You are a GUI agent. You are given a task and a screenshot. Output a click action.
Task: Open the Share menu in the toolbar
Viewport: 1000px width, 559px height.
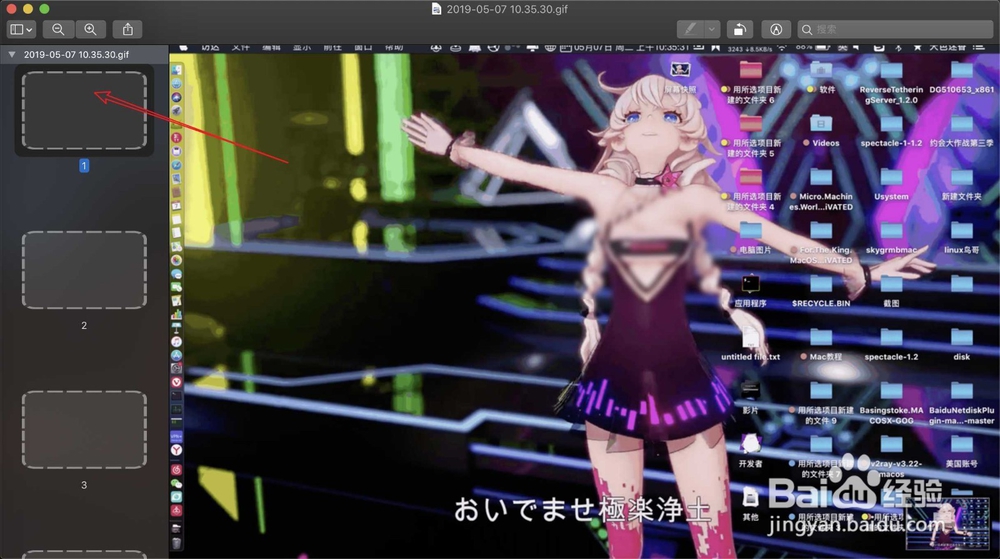(128, 29)
